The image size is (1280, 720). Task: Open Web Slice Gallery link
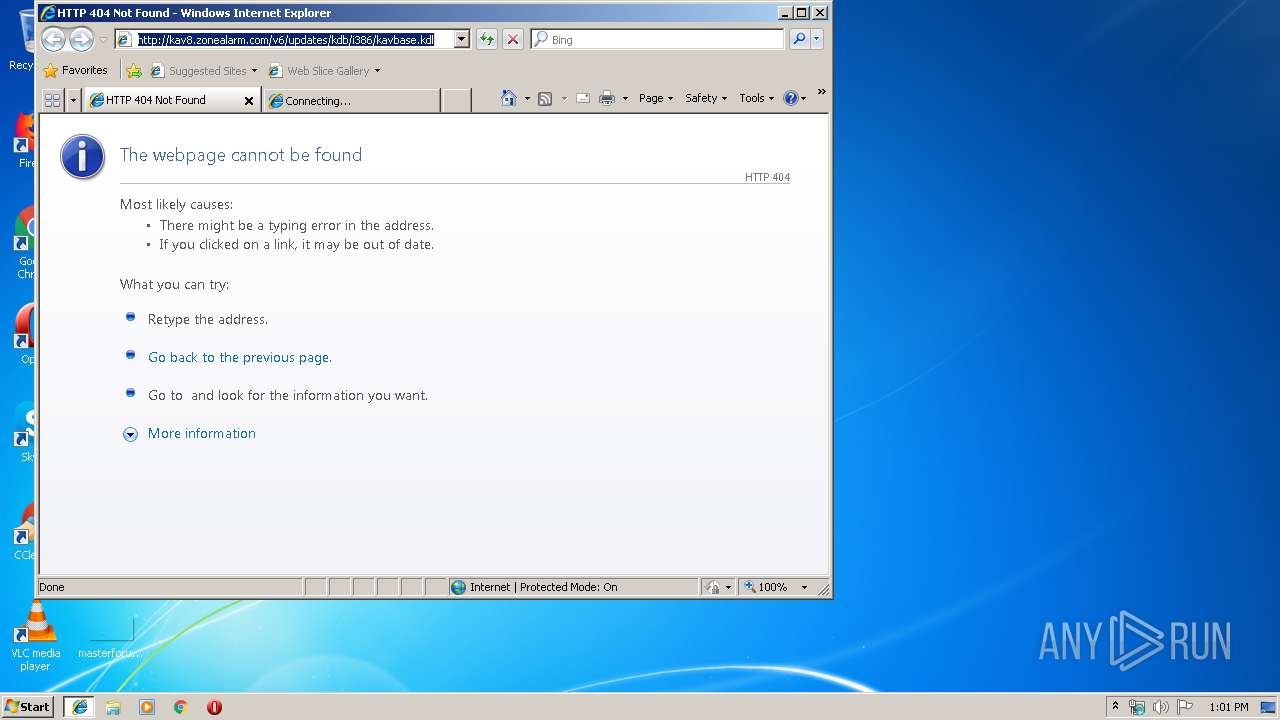pyautogui.click(x=324, y=71)
